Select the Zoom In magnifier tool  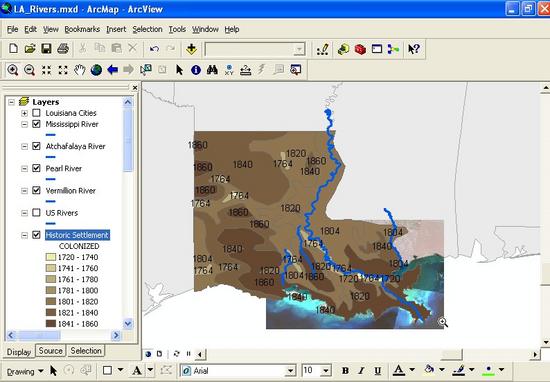(x=13, y=70)
